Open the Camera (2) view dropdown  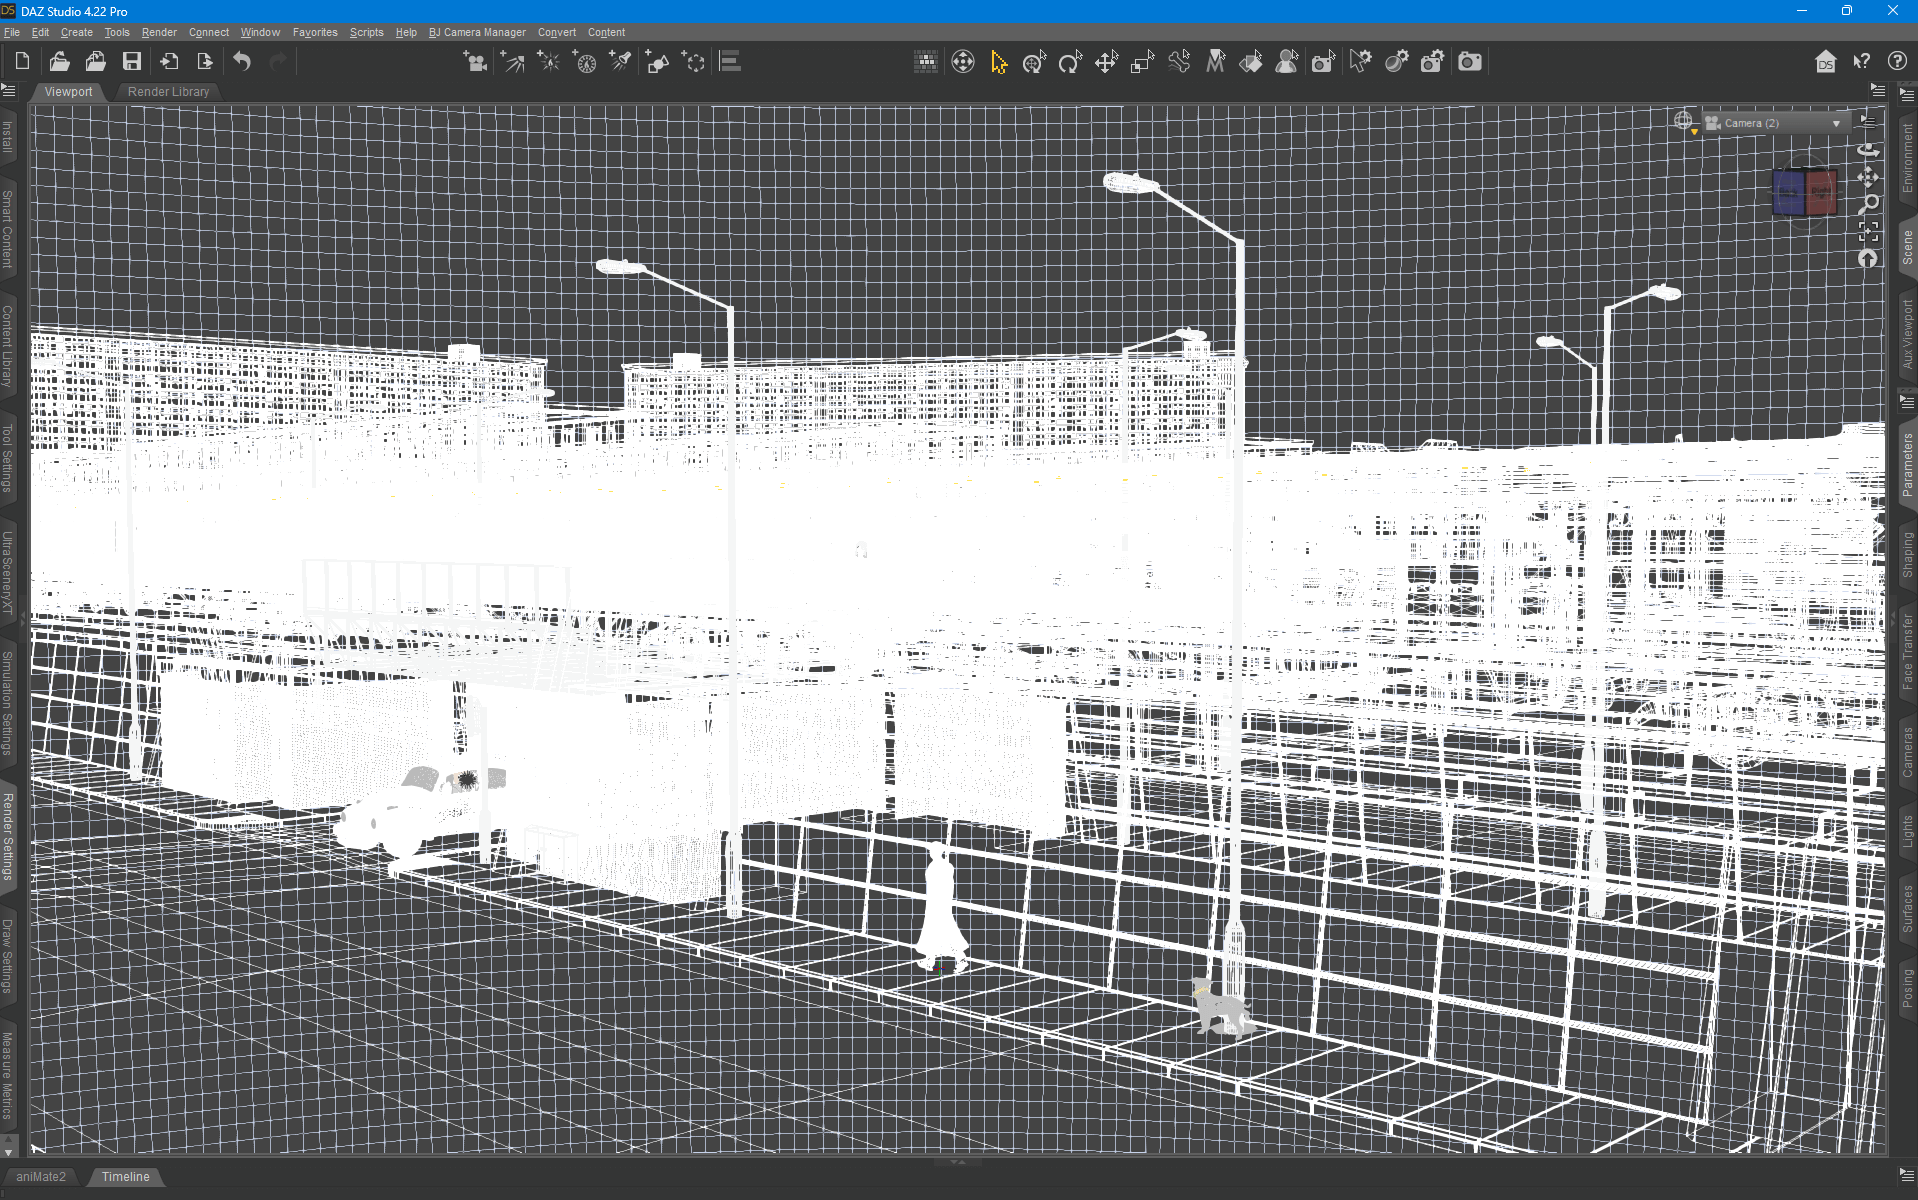pyautogui.click(x=1775, y=123)
